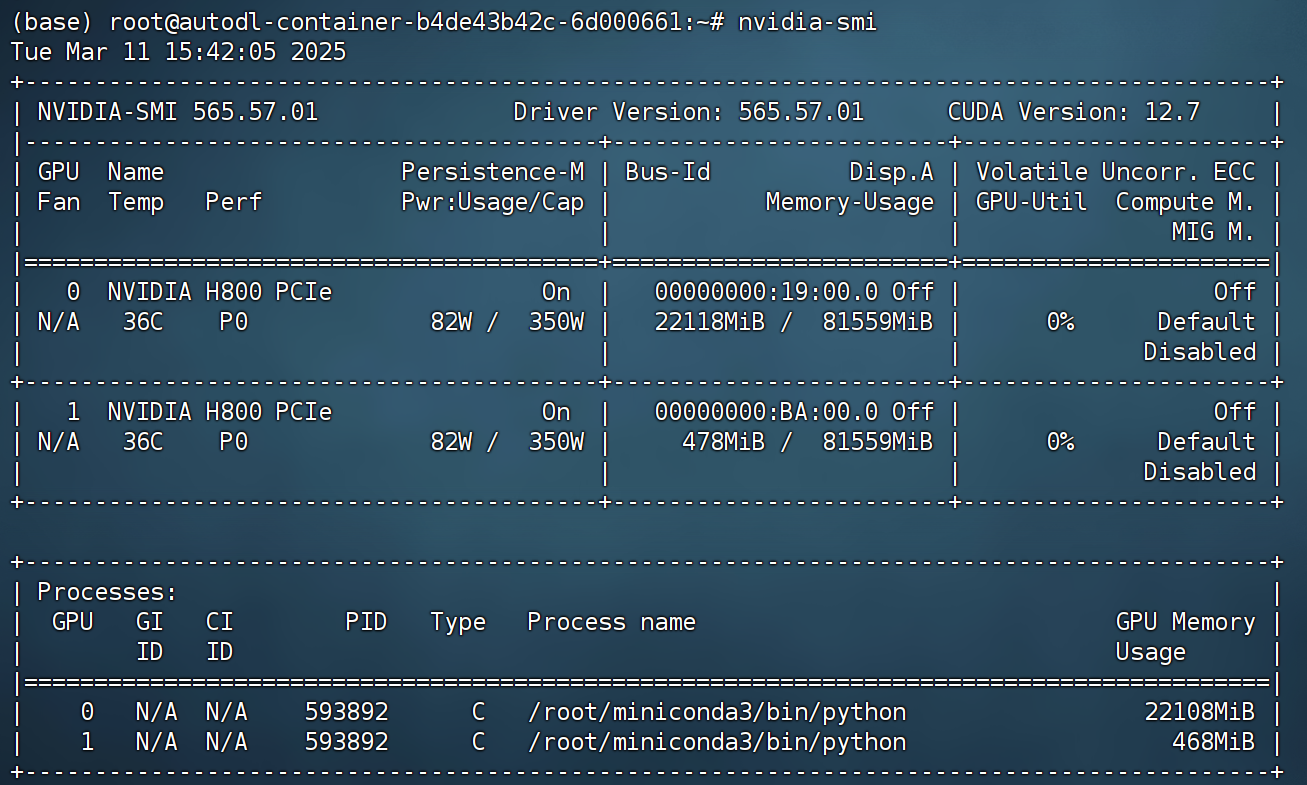Click memory usage value '22118MiB'
1307x785 pixels.
(710, 322)
